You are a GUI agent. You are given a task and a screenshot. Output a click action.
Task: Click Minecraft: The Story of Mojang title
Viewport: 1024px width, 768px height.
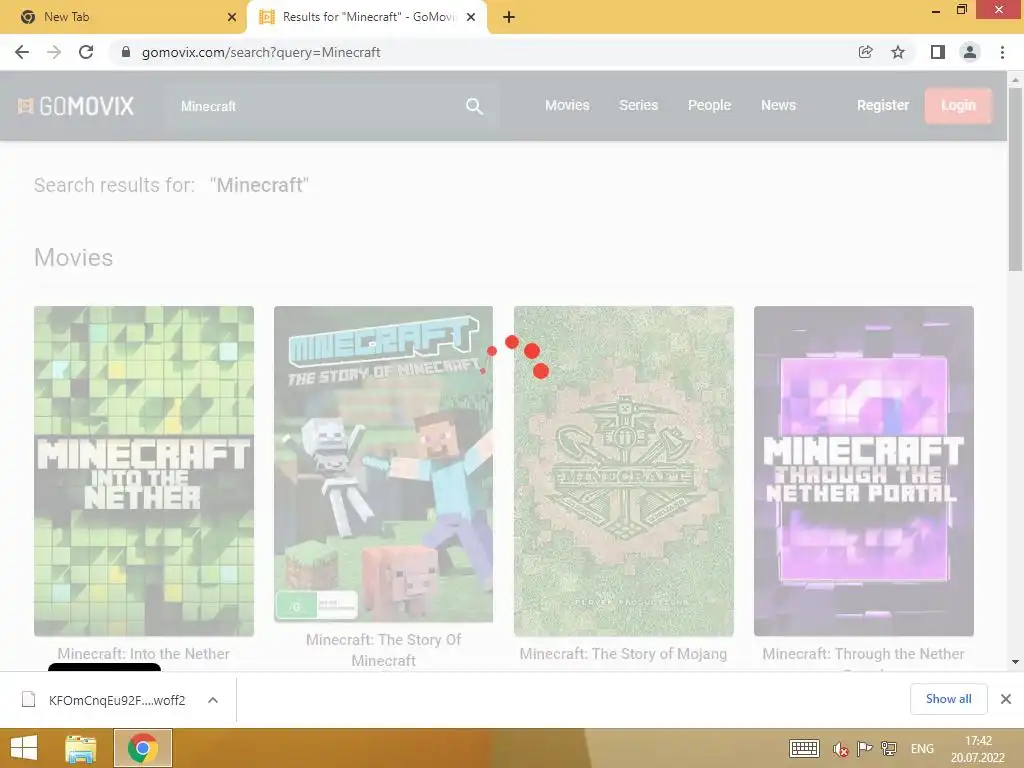[x=623, y=653]
